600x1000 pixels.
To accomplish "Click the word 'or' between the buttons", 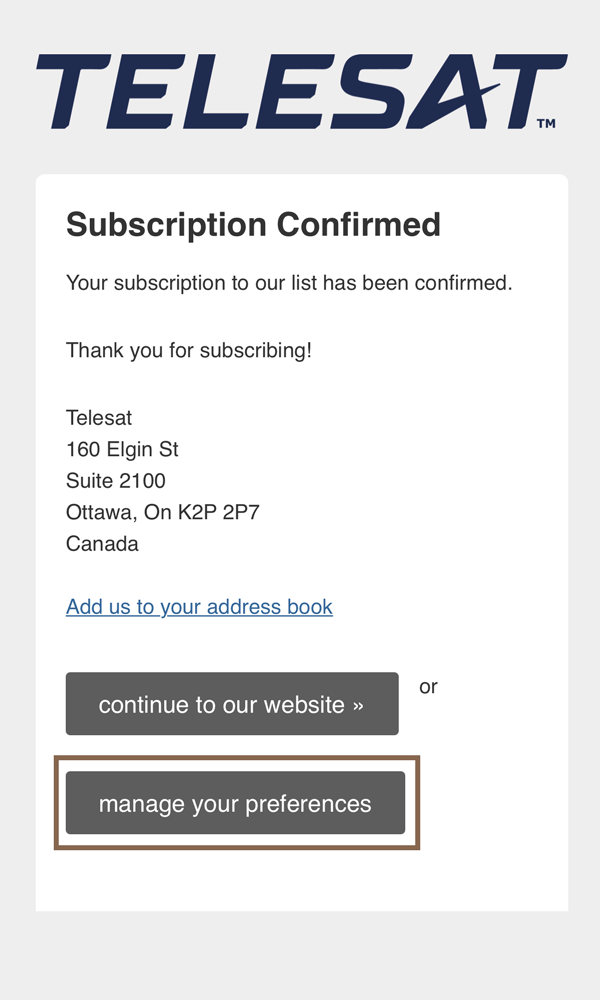I will pyautogui.click(x=428, y=688).
